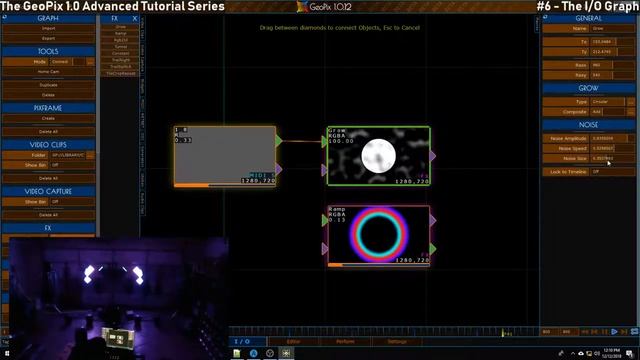Viewport: 640px width, 360px height.
Task: Click the Ramp node's purple output connector
Action: coord(433,220)
